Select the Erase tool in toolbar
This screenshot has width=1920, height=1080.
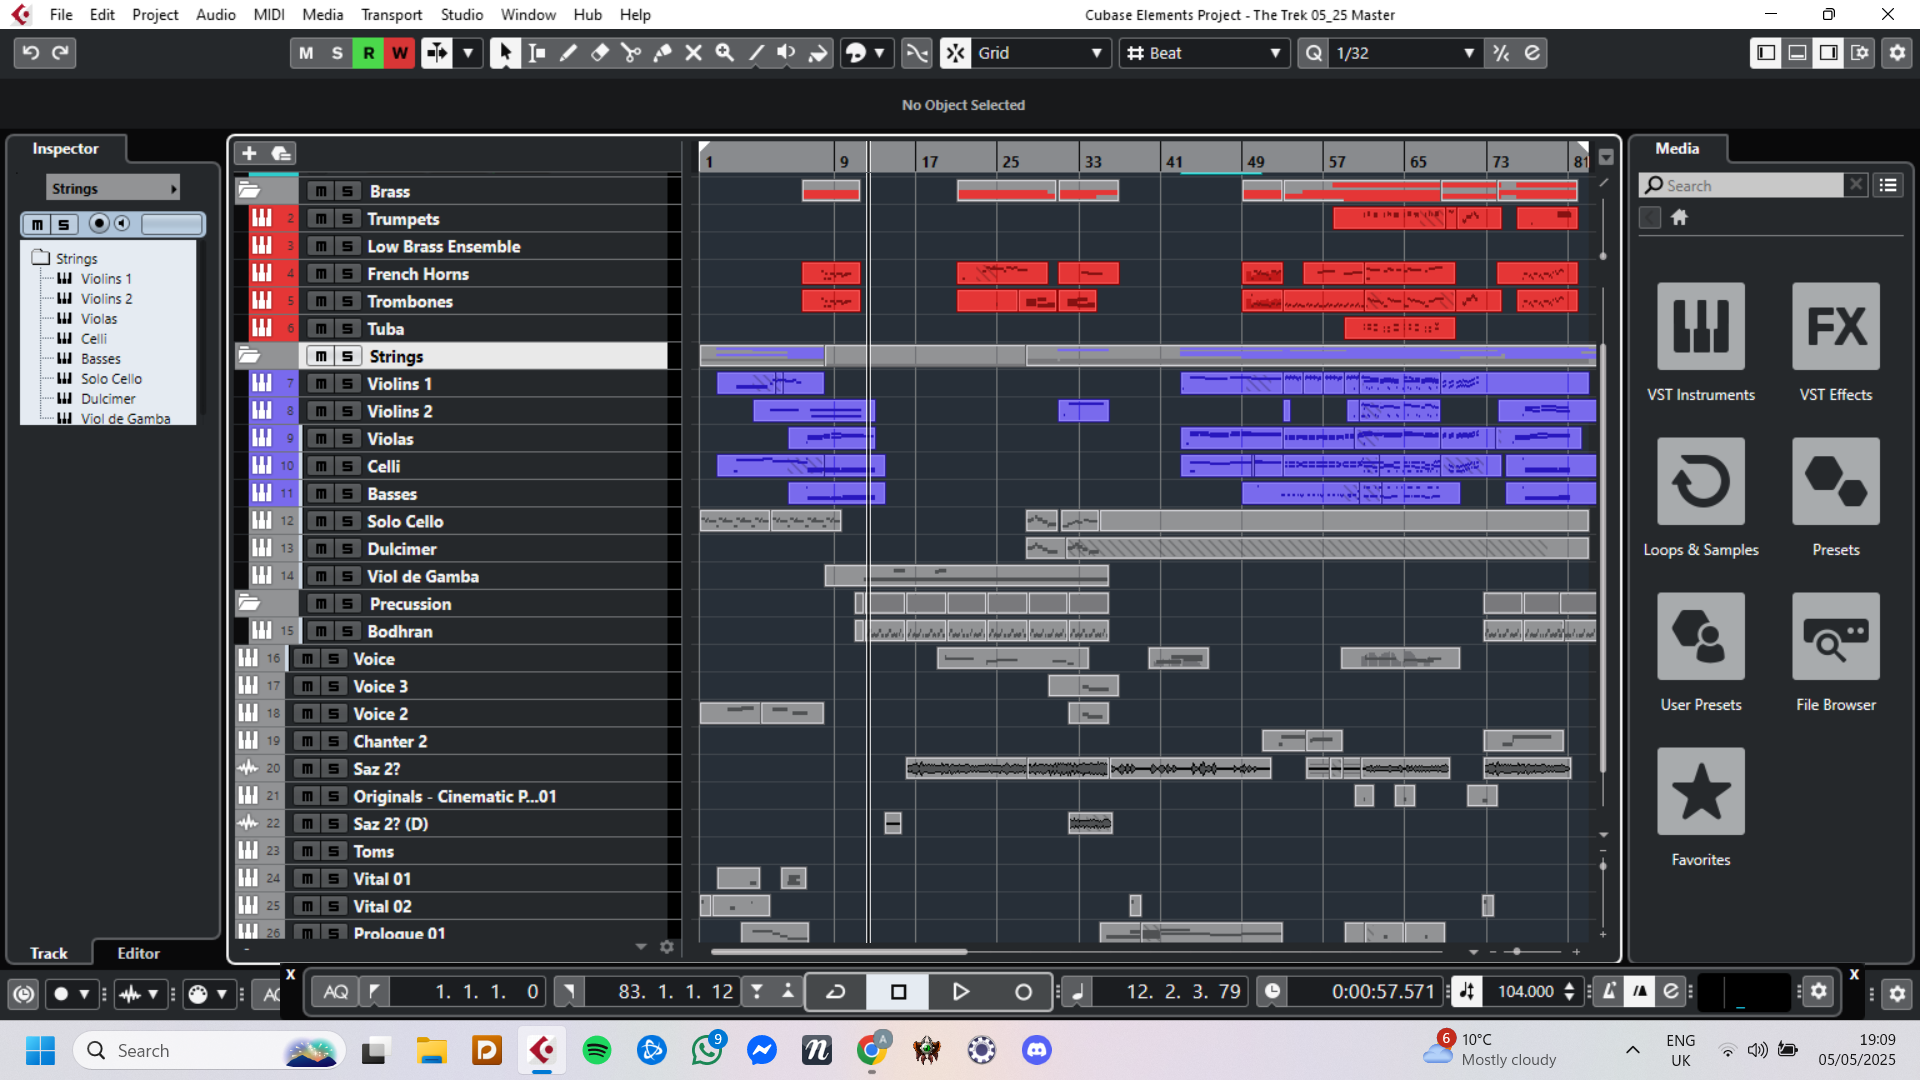tap(600, 53)
